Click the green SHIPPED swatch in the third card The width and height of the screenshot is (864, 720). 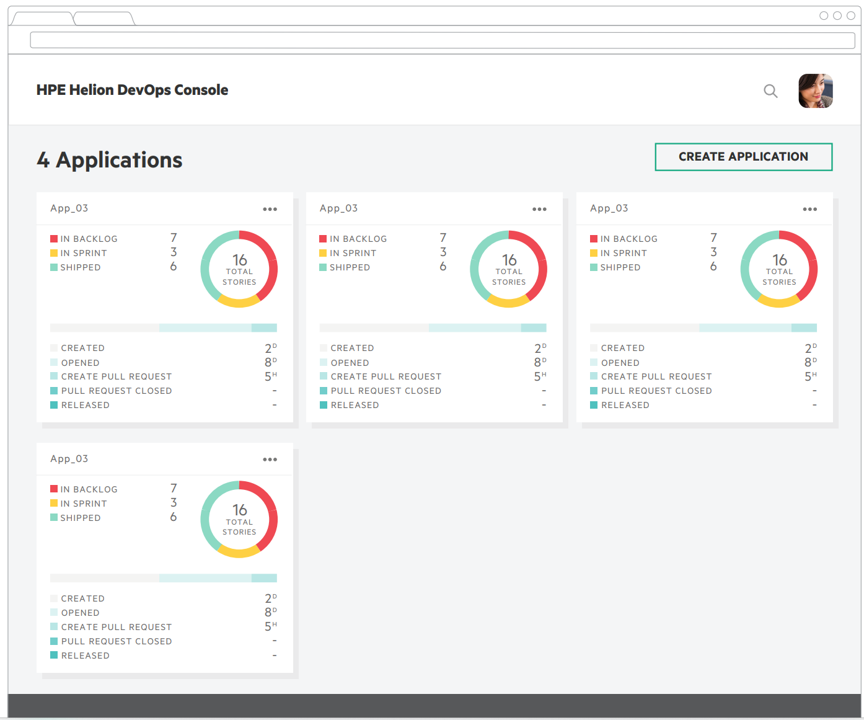click(593, 267)
